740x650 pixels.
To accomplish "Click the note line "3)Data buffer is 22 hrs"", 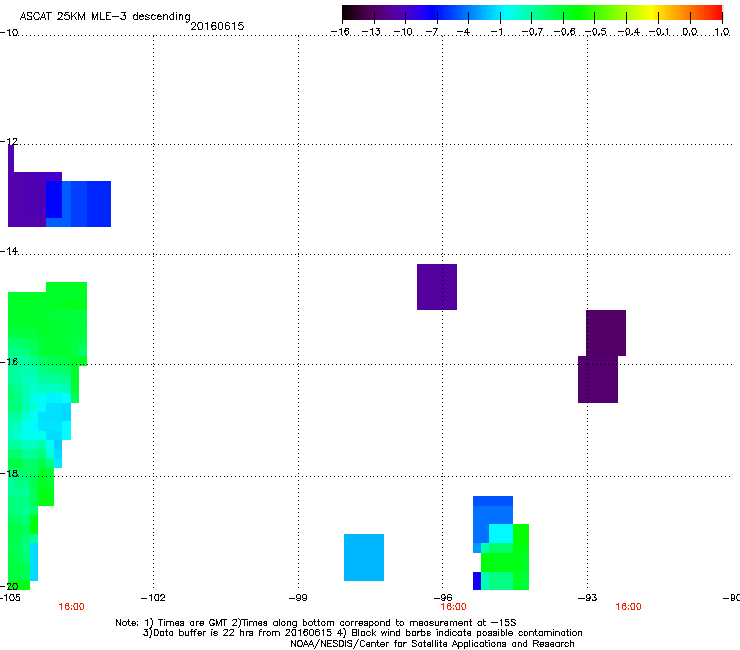I will (x=362, y=633).
